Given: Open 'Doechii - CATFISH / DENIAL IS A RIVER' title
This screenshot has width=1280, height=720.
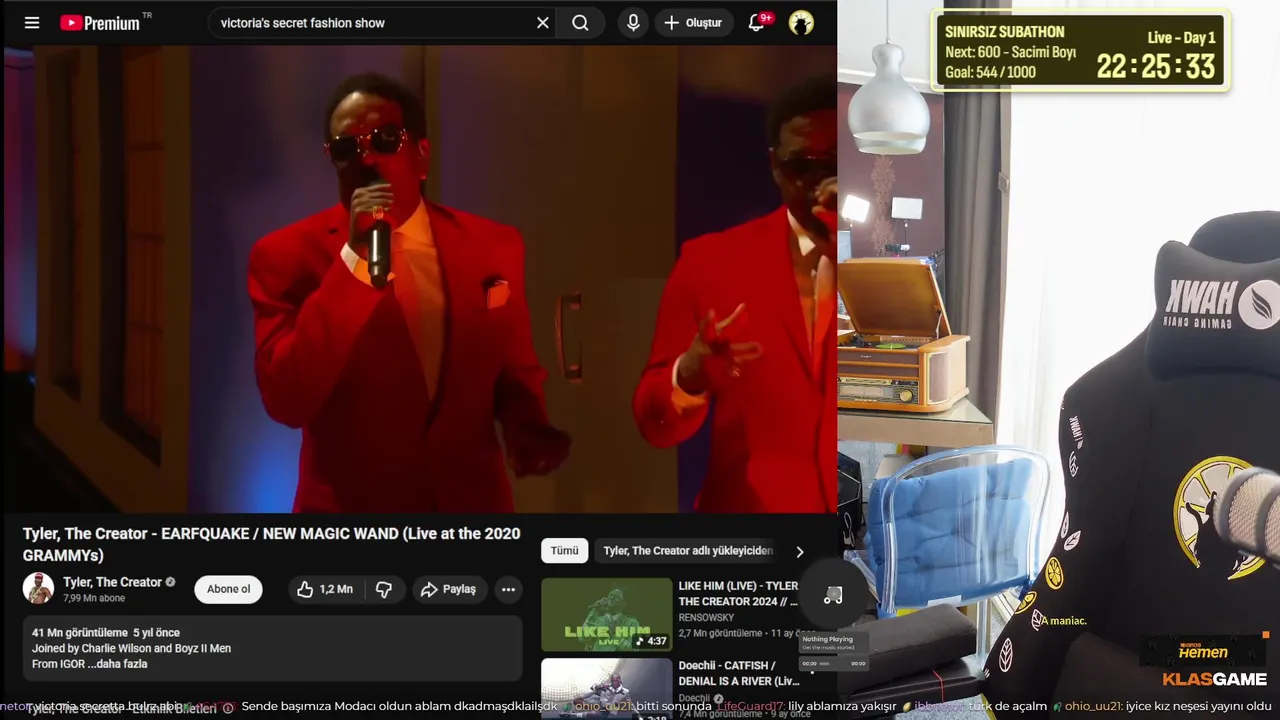Looking at the screenshot, I should [739, 673].
